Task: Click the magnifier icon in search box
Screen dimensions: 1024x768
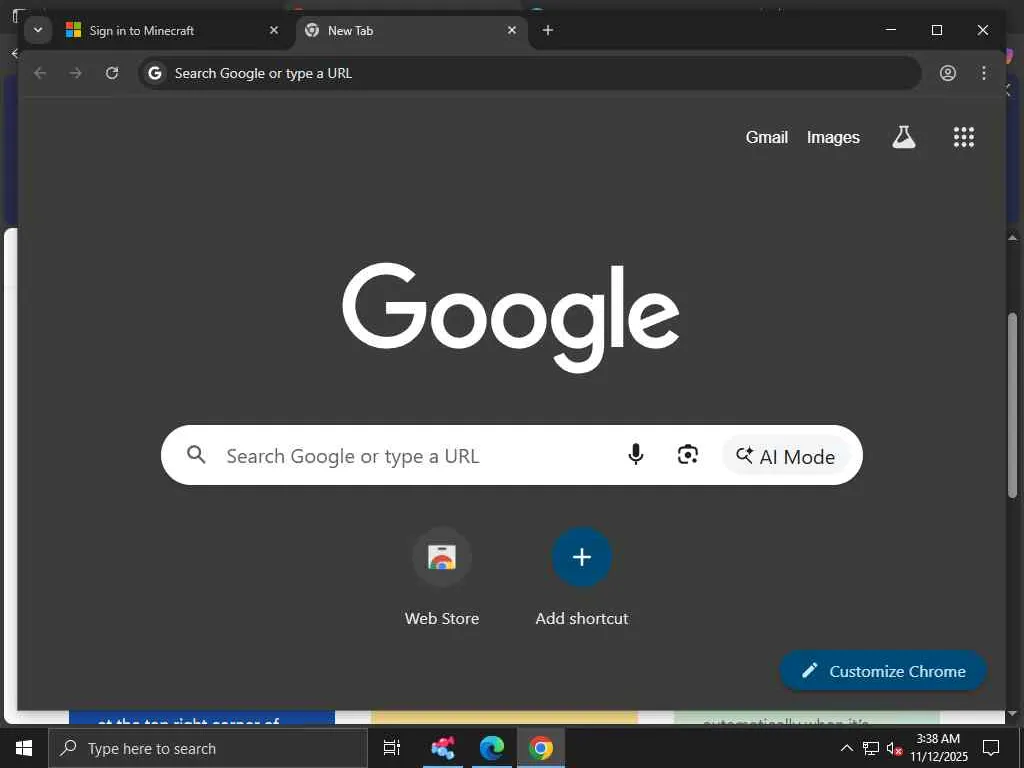Action: pos(196,455)
